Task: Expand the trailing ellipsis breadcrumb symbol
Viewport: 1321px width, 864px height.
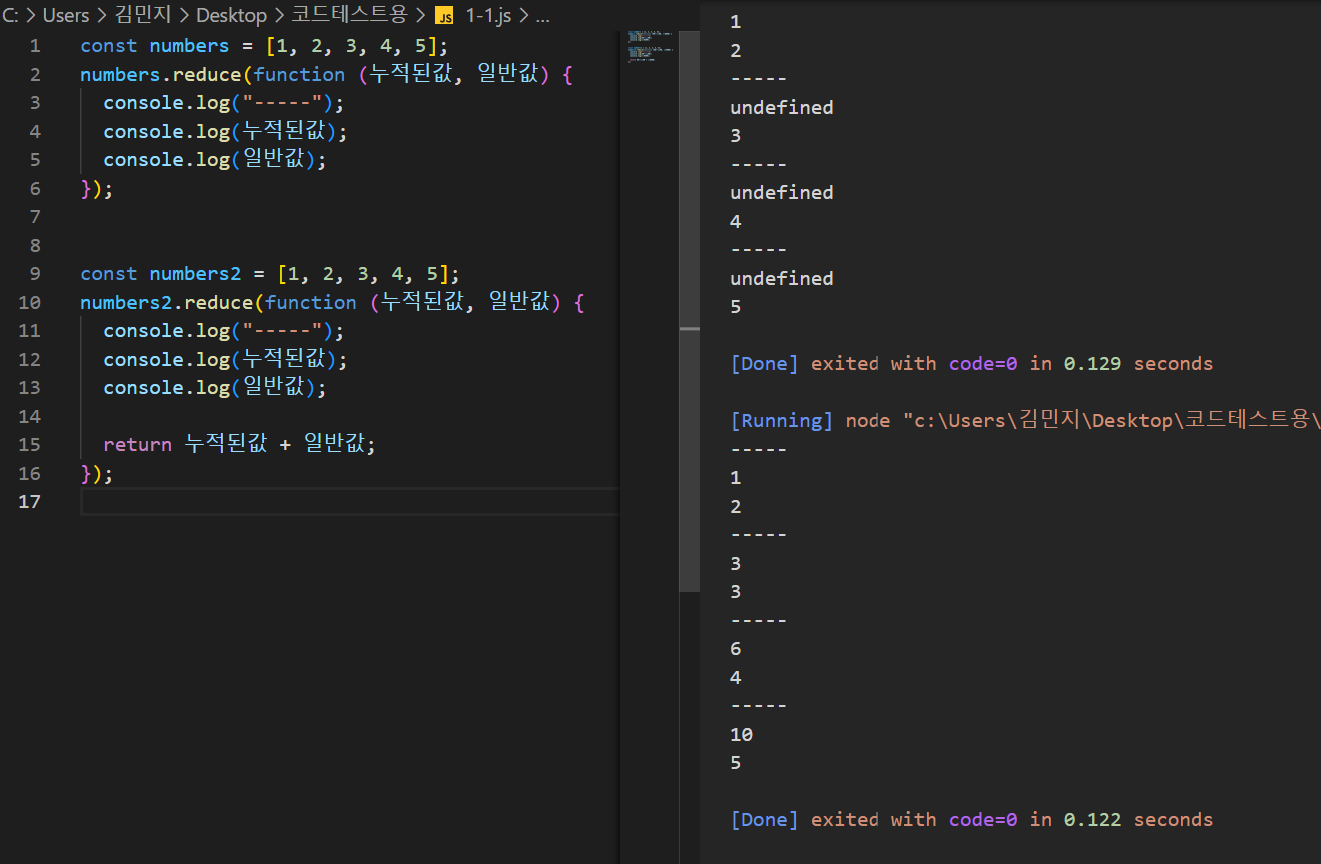Action: coord(543,16)
